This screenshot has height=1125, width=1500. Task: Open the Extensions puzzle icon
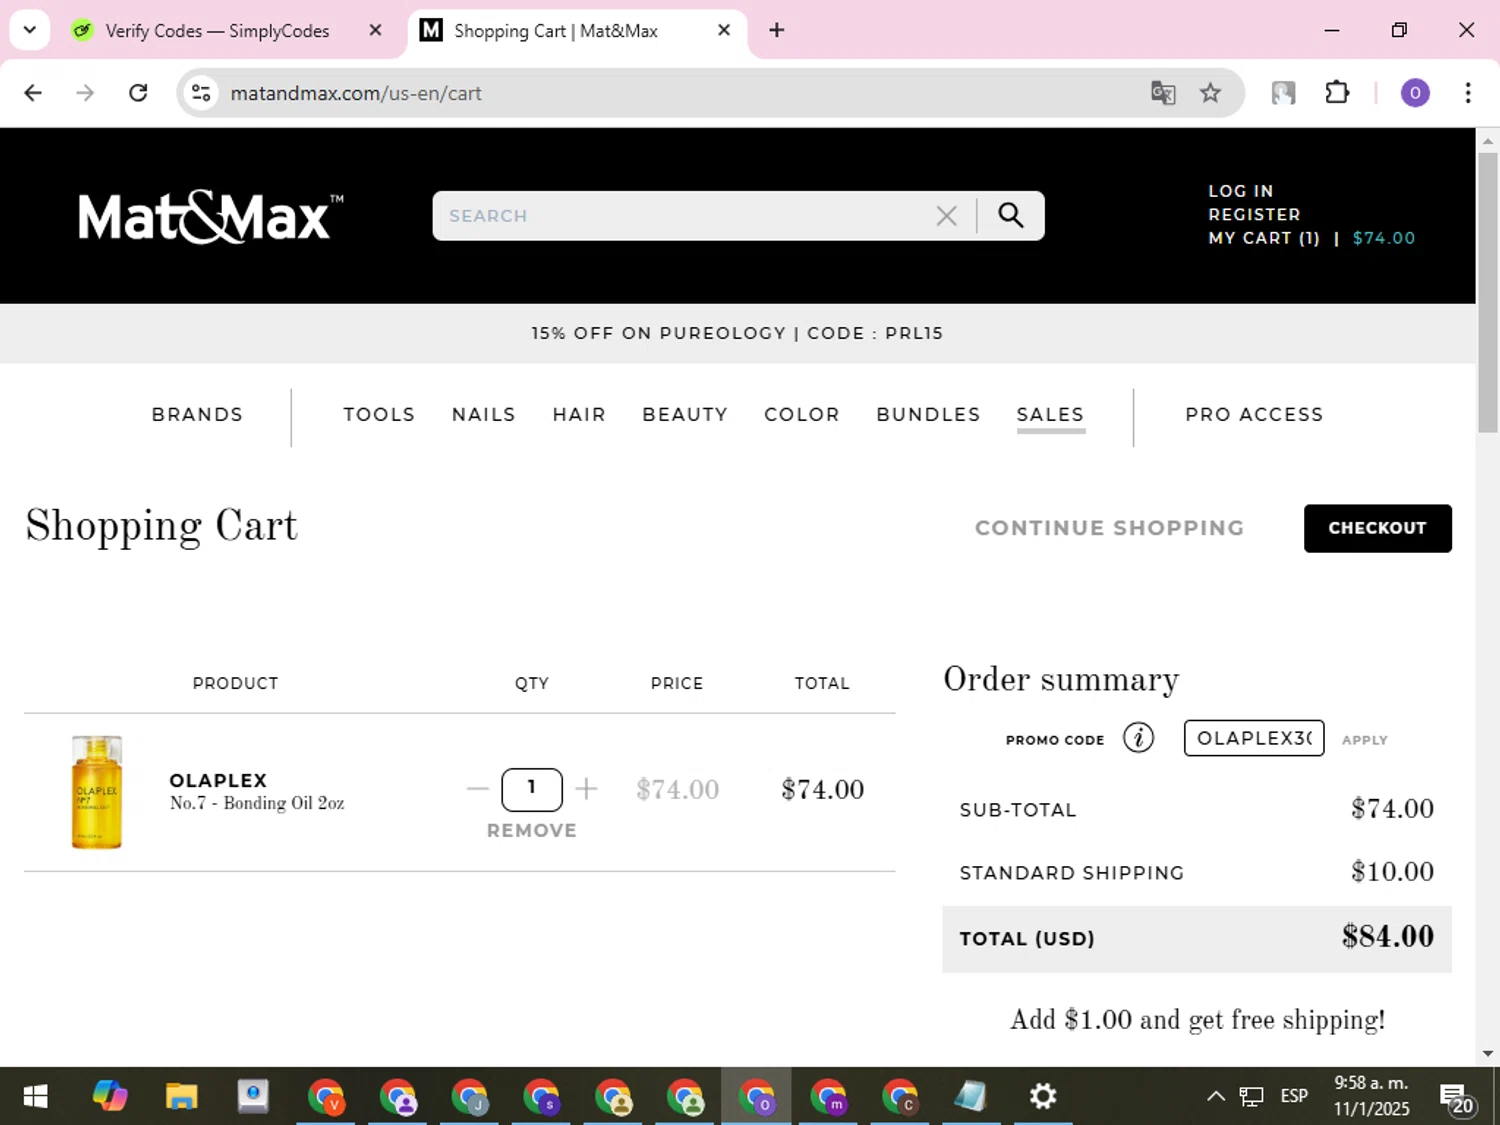click(1337, 93)
